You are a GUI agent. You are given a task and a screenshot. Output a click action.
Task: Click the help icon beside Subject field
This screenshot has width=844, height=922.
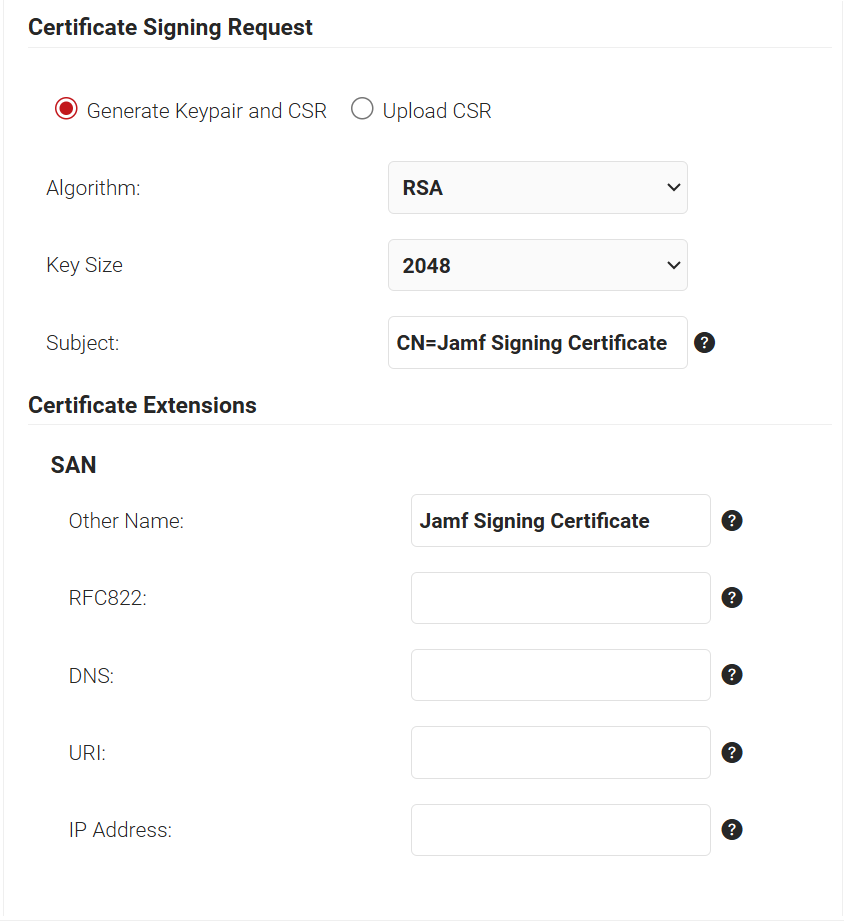tap(704, 343)
